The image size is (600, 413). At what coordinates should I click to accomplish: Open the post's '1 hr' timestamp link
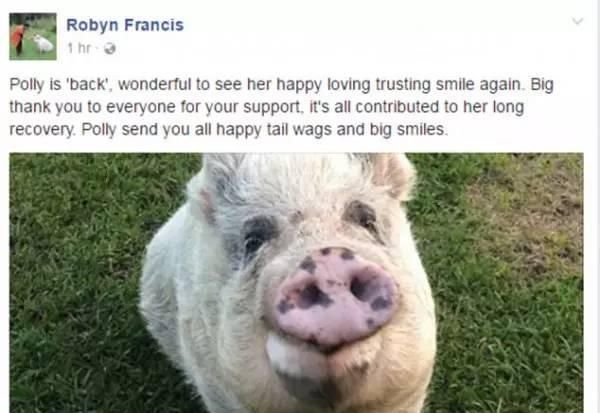[79, 49]
